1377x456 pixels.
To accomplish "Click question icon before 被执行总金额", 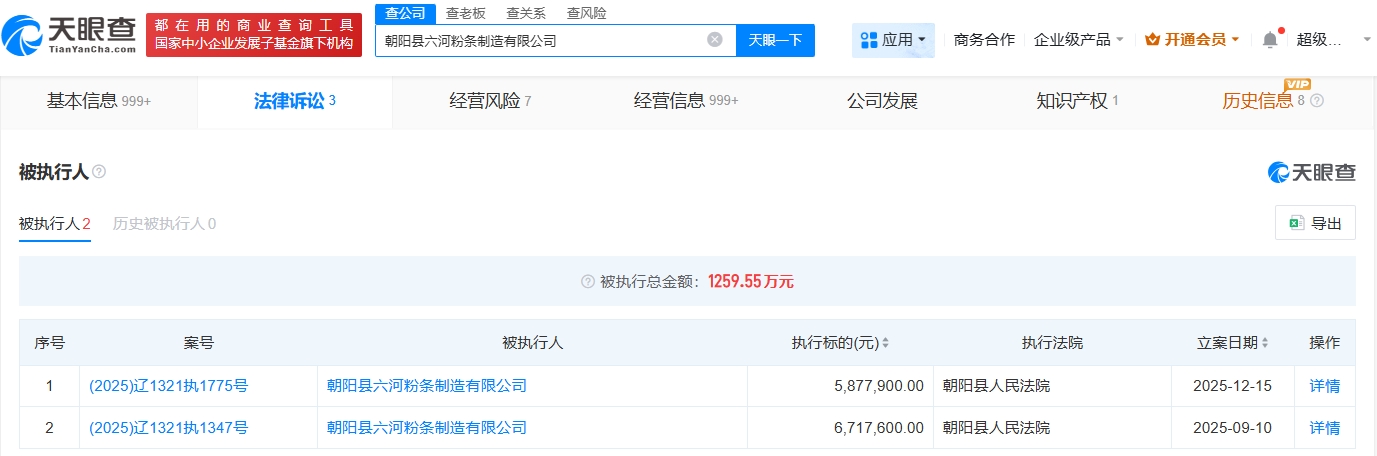I will pos(588,282).
